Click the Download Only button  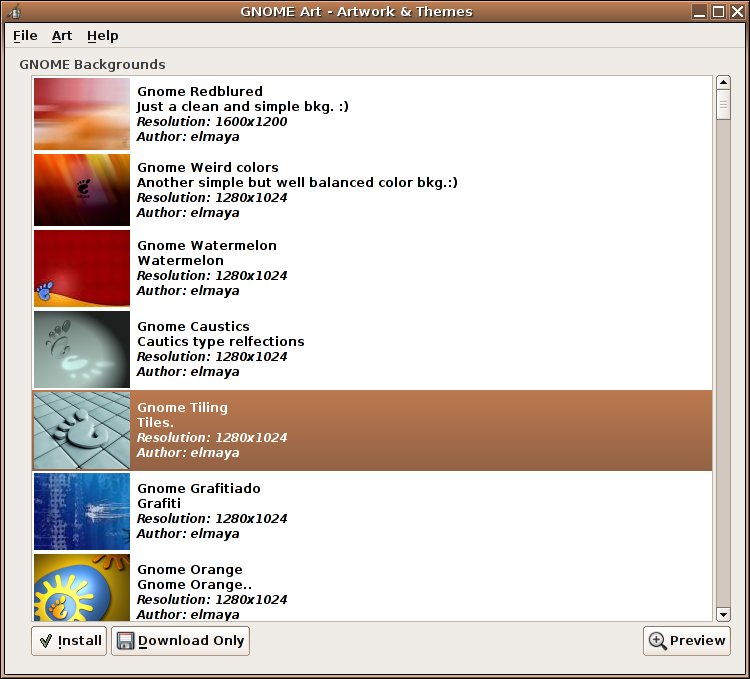[180, 641]
